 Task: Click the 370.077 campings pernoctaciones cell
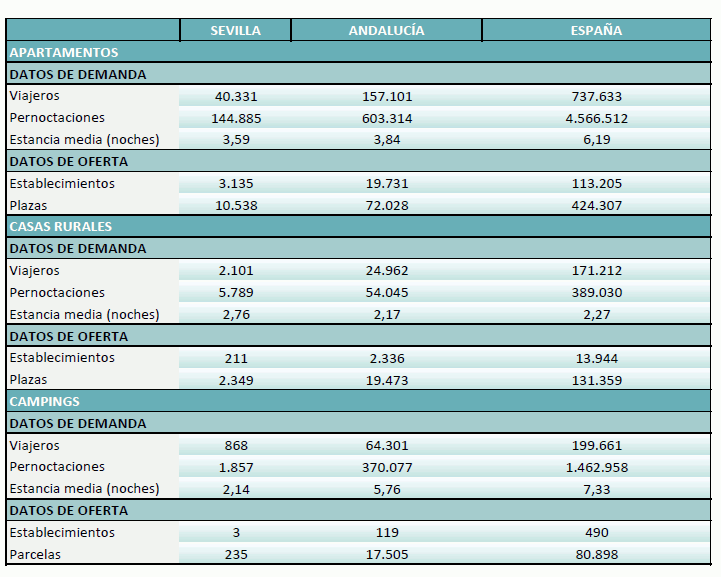click(x=386, y=467)
